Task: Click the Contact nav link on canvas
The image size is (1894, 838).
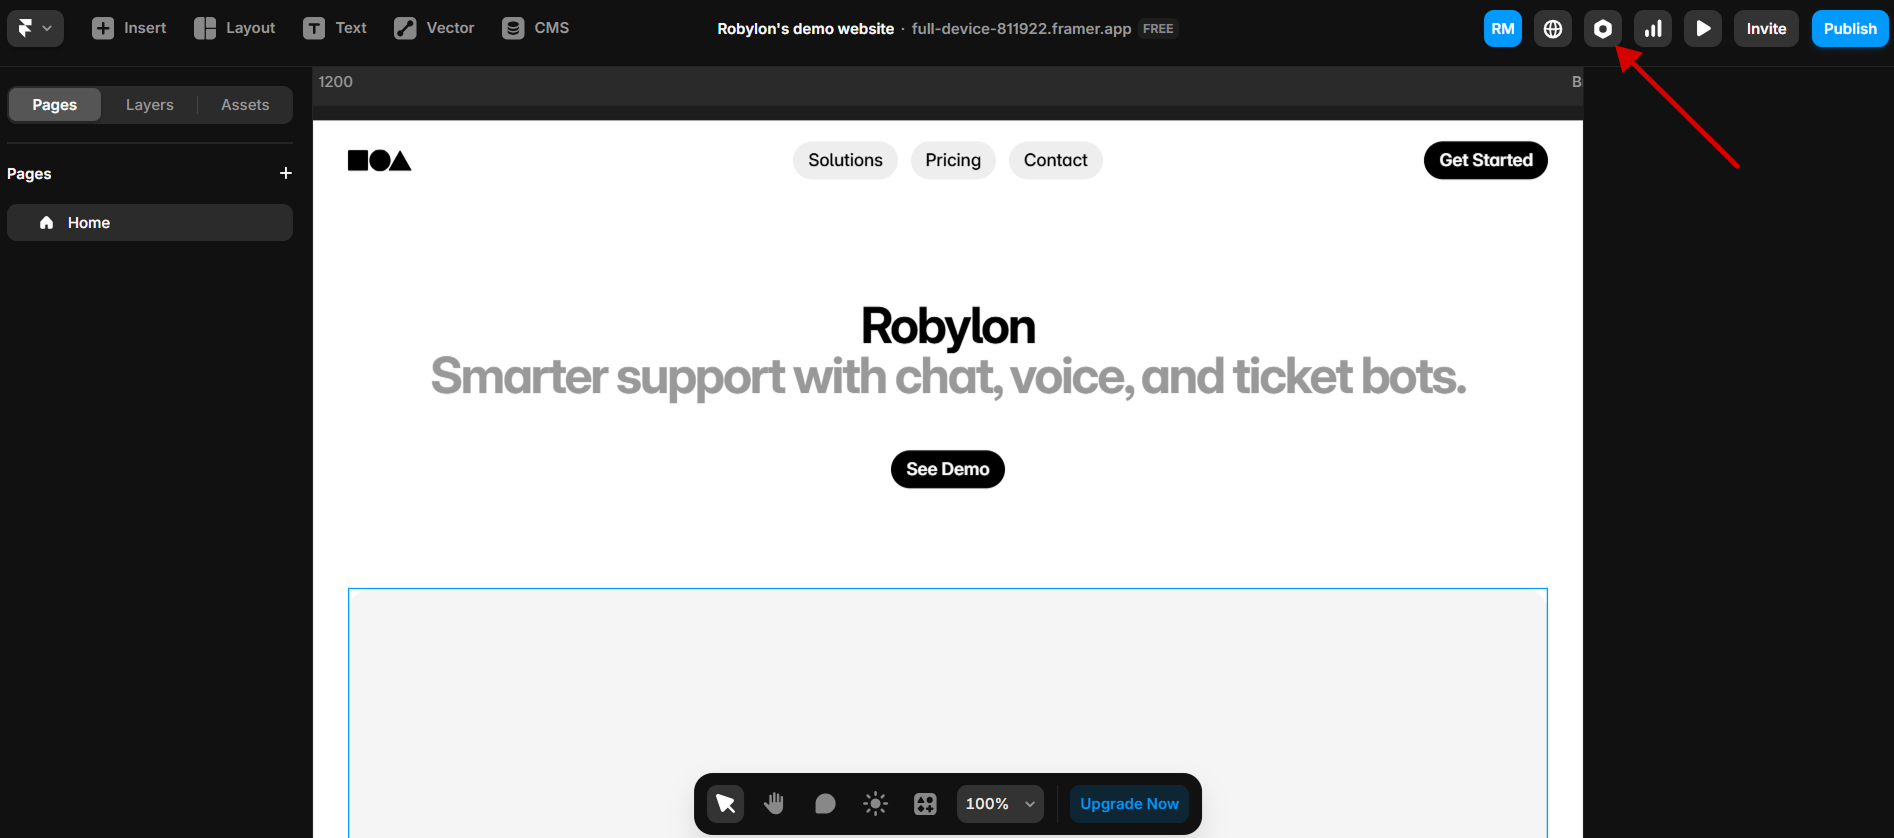Action: [x=1055, y=160]
